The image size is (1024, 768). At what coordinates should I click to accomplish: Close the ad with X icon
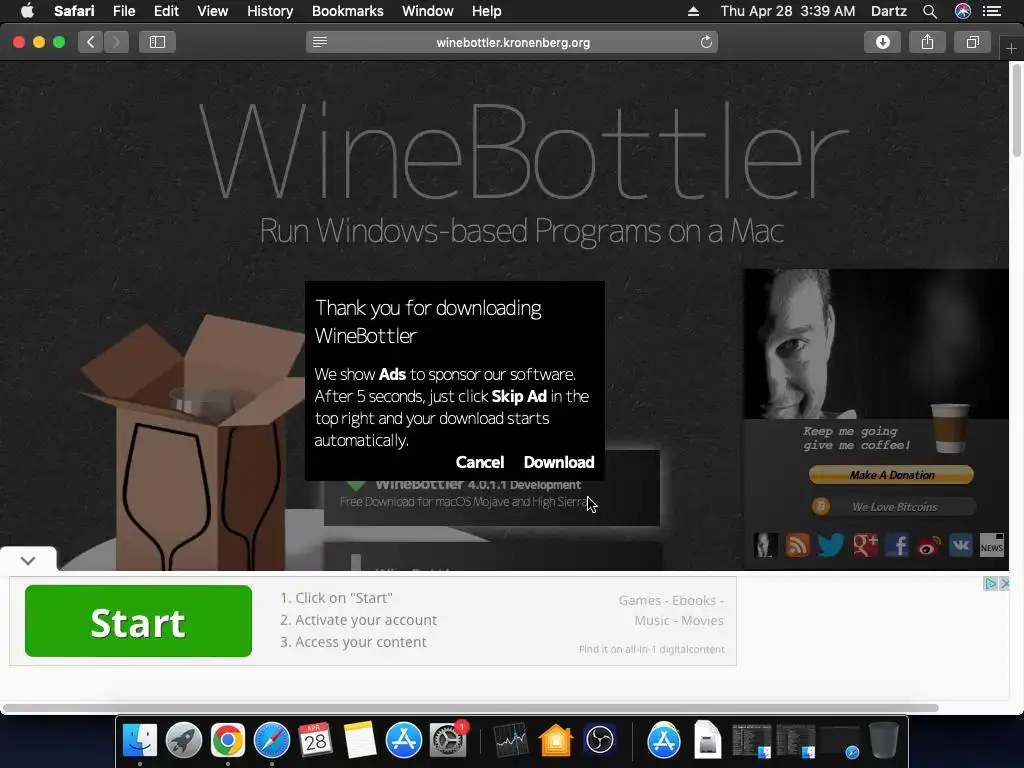pos(1004,583)
